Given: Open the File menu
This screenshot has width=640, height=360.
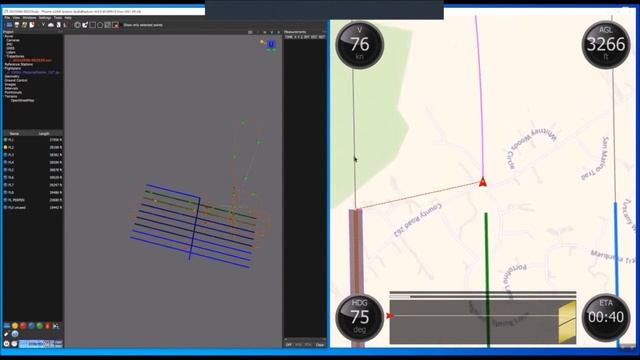Looking at the screenshot, I should pos(7,18).
